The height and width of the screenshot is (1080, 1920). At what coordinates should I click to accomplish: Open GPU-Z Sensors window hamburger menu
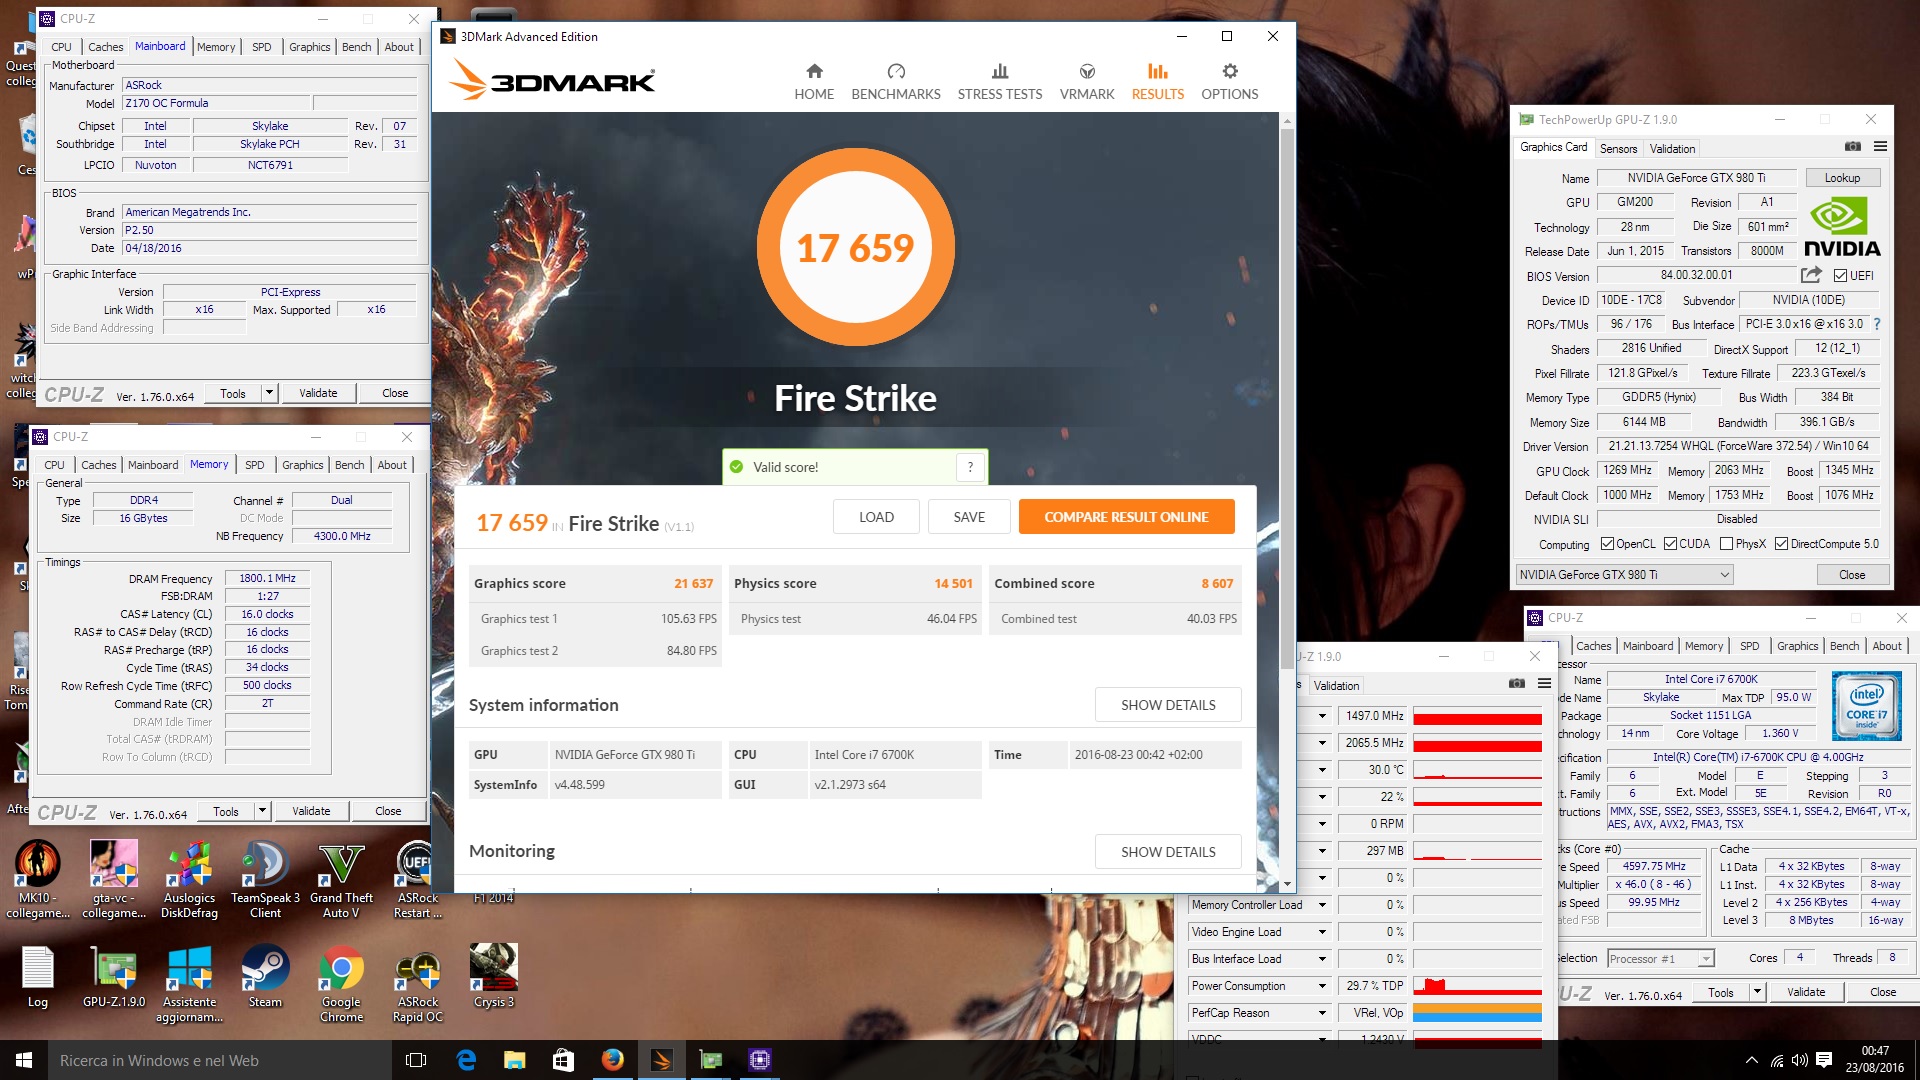(x=1544, y=684)
